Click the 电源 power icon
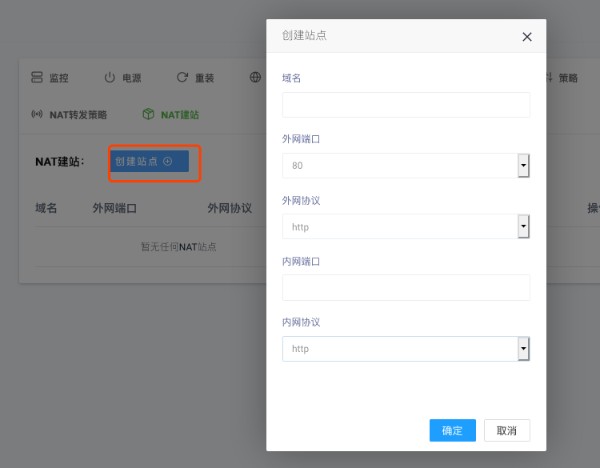This screenshot has height=468, width=600. 110,78
